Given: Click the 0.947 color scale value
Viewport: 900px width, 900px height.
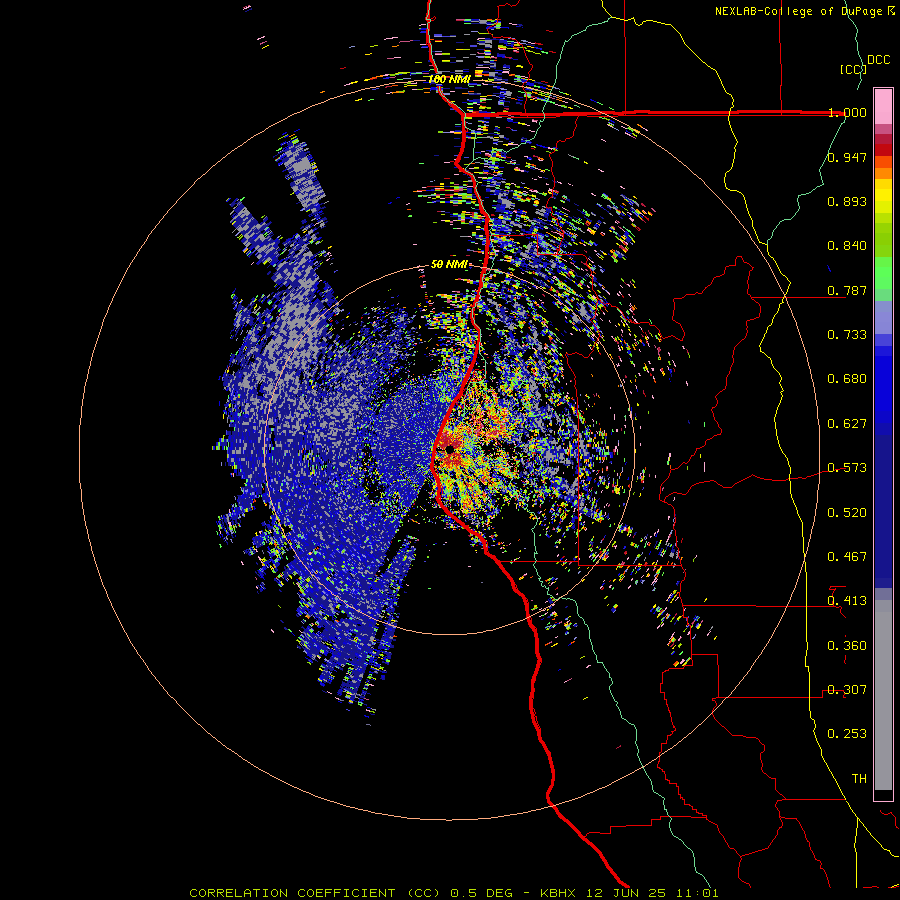Looking at the screenshot, I should (847, 157).
